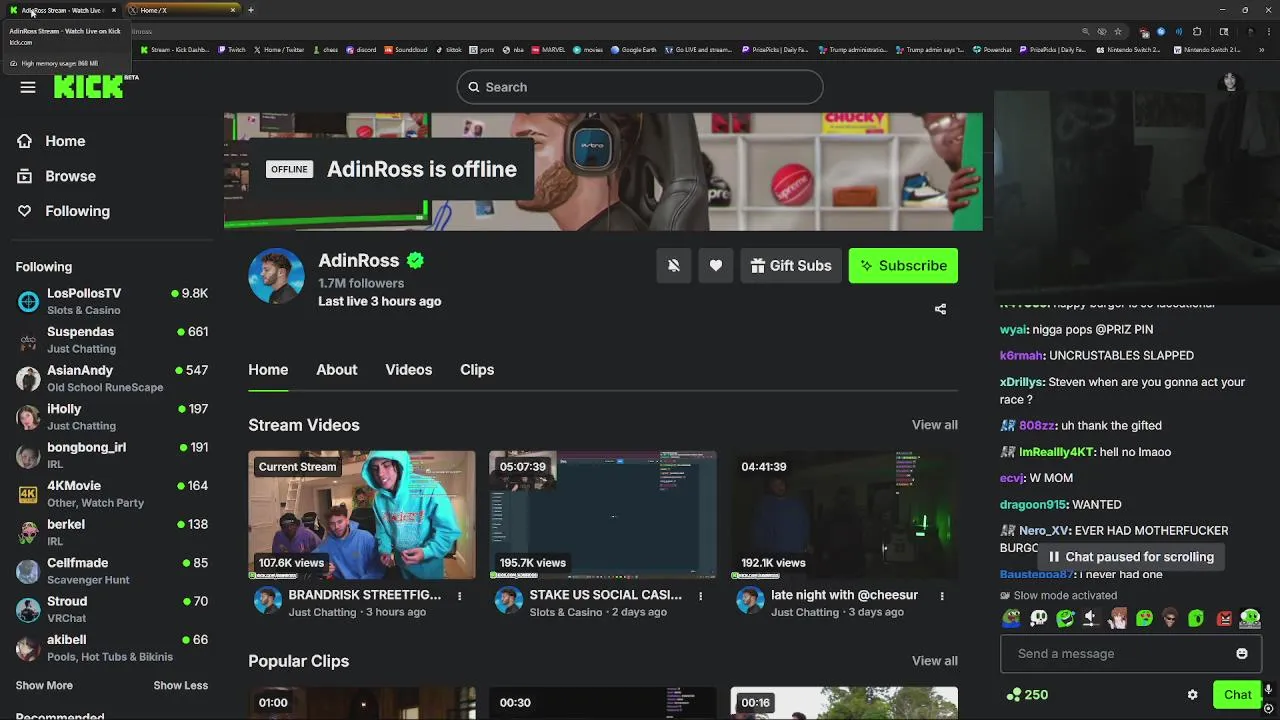
Task: Switch to the Clips tab
Action: (477, 370)
